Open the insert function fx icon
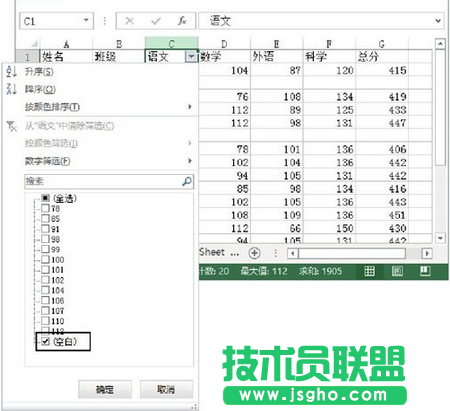The width and height of the screenshot is (450, 411). tap(182, 21)
